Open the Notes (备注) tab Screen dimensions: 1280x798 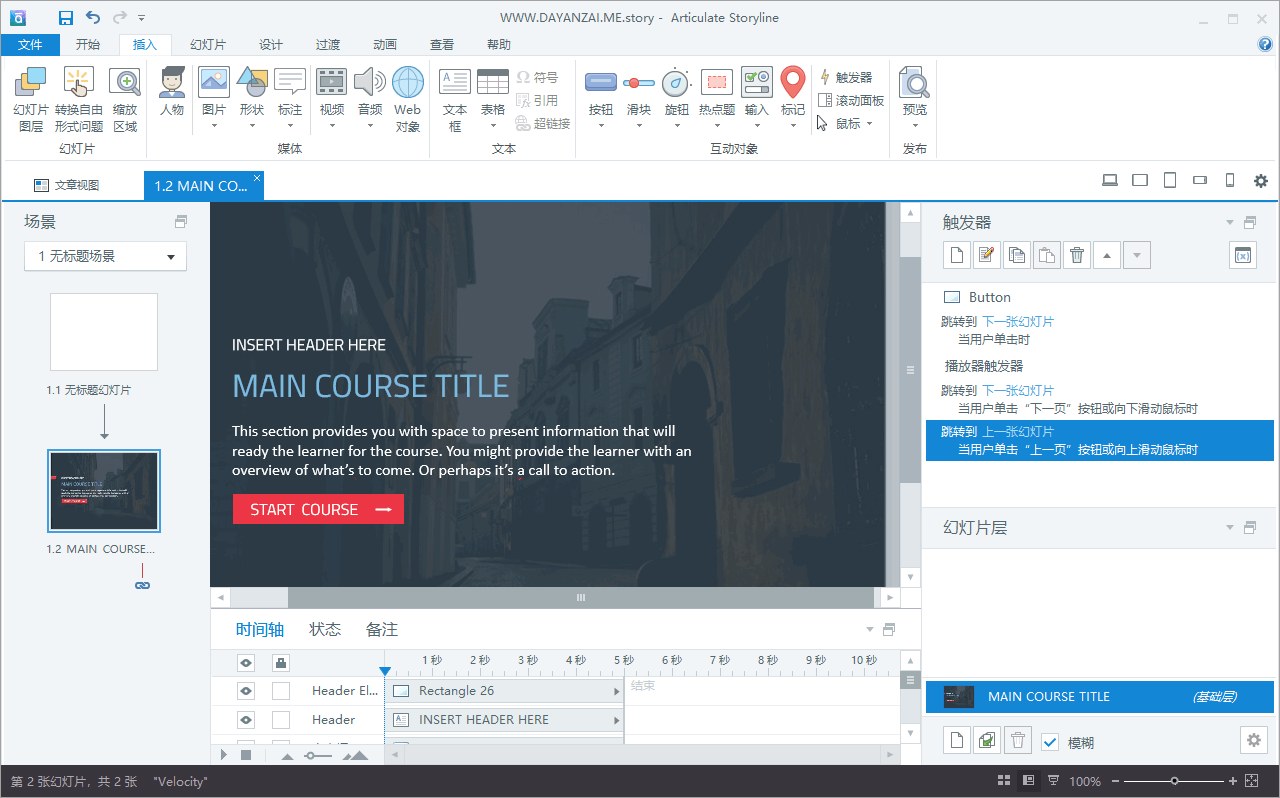click(382, 629)
